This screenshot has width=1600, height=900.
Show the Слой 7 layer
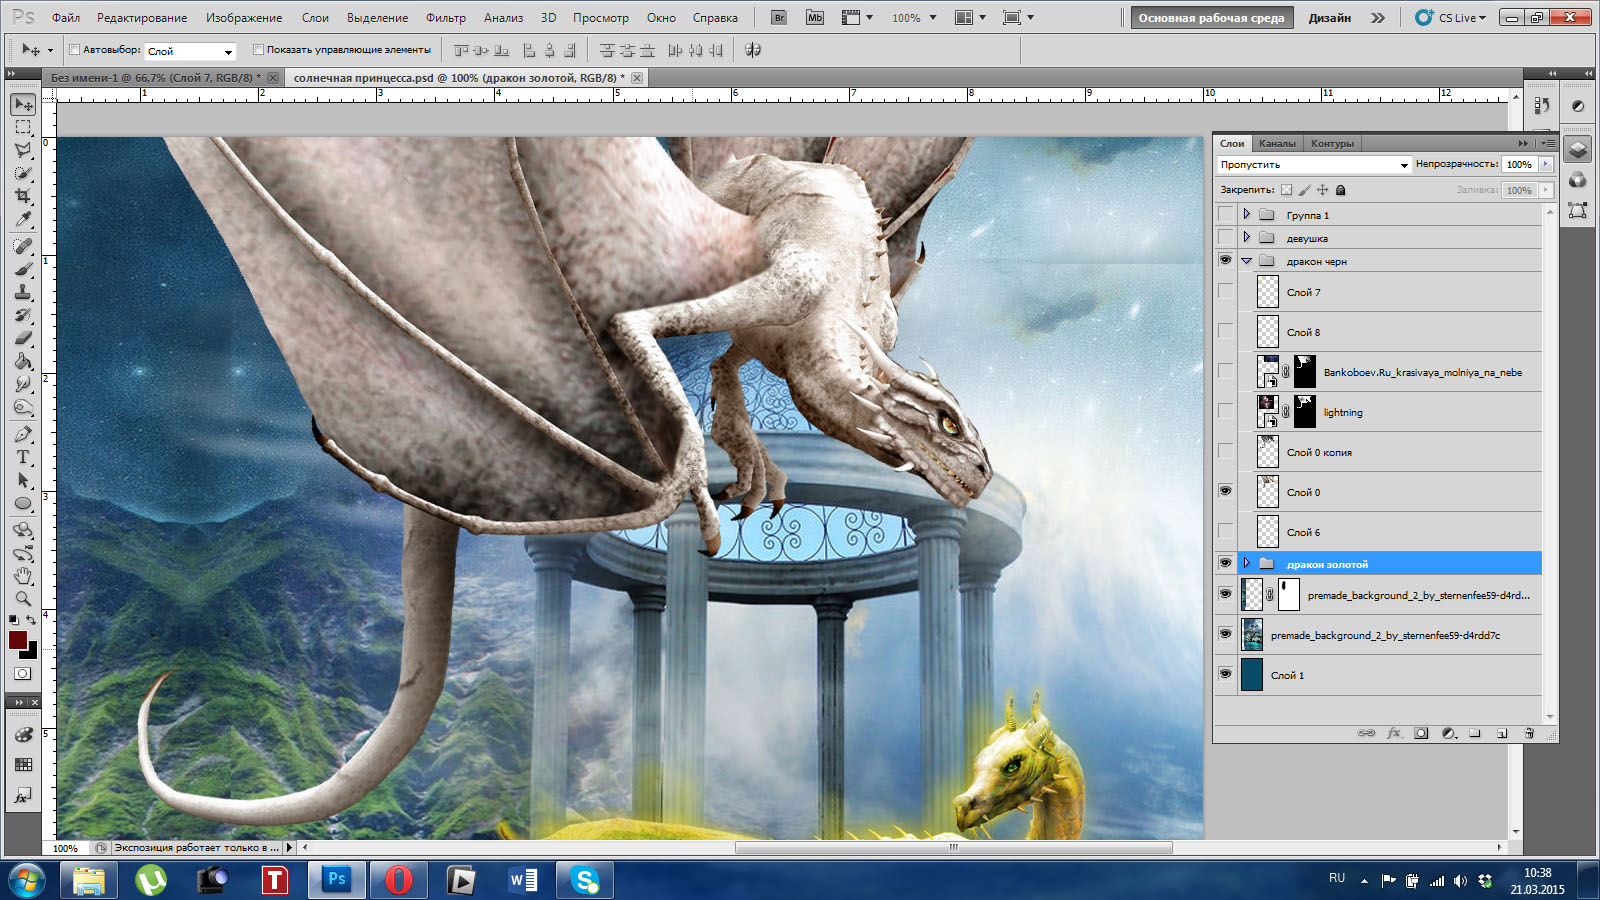click(x=1225, y=291)
